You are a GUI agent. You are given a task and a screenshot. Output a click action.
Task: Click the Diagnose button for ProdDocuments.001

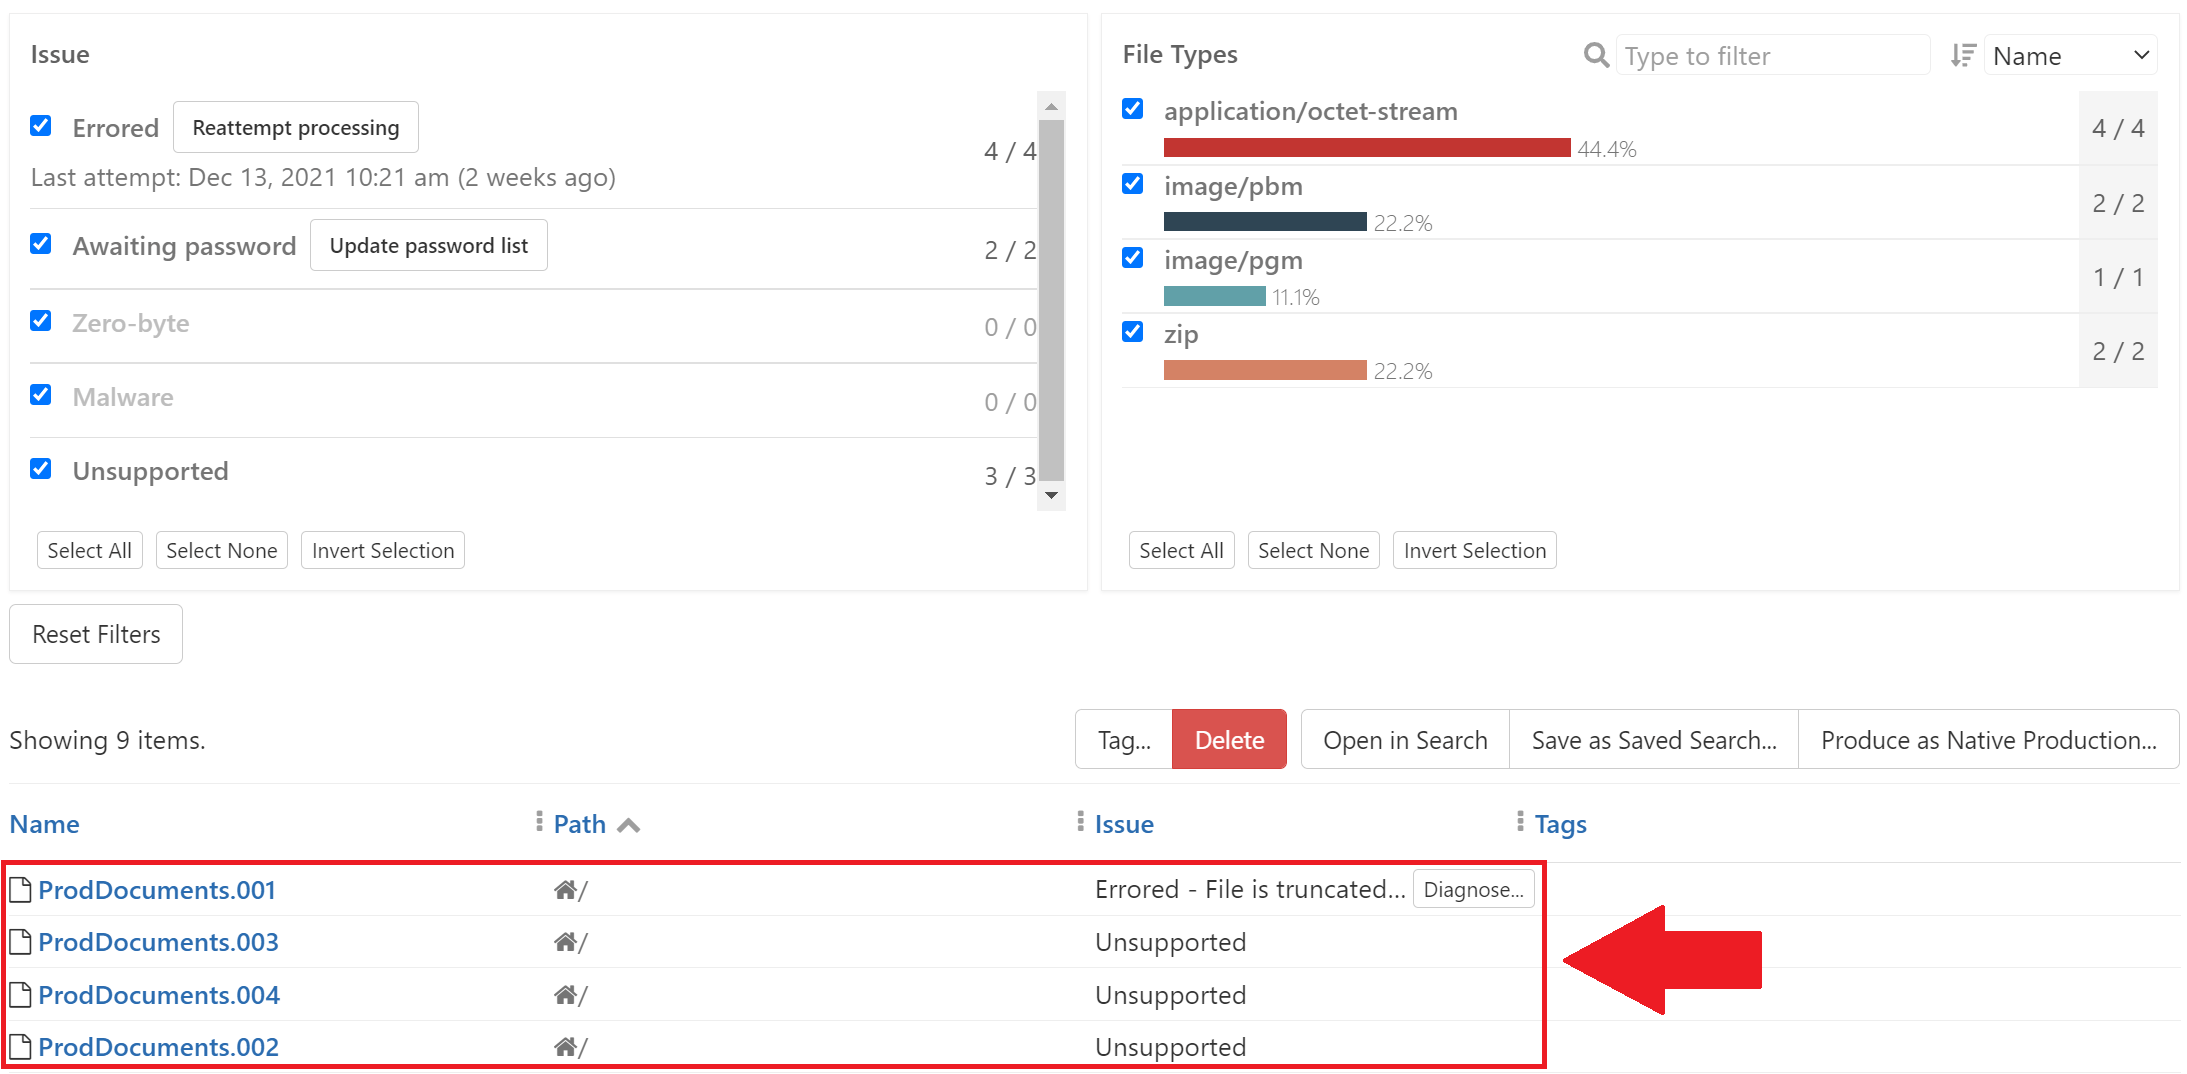click(1473, 889)
